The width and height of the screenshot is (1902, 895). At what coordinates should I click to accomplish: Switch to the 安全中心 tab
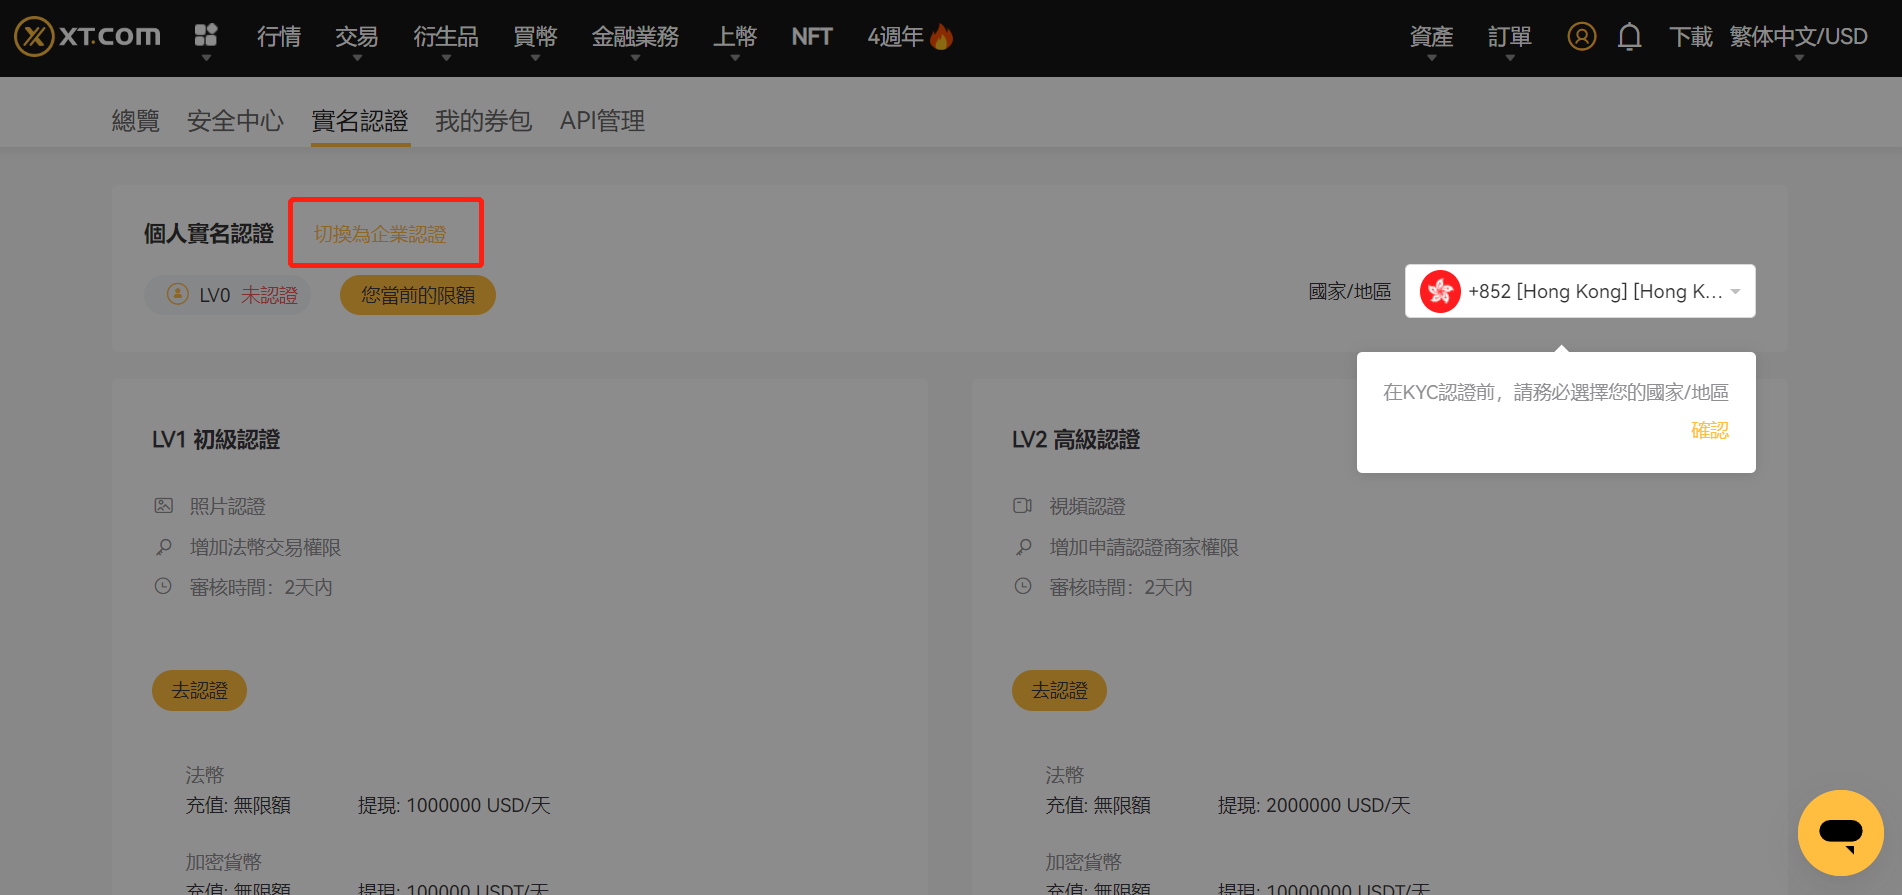point(236,121)
